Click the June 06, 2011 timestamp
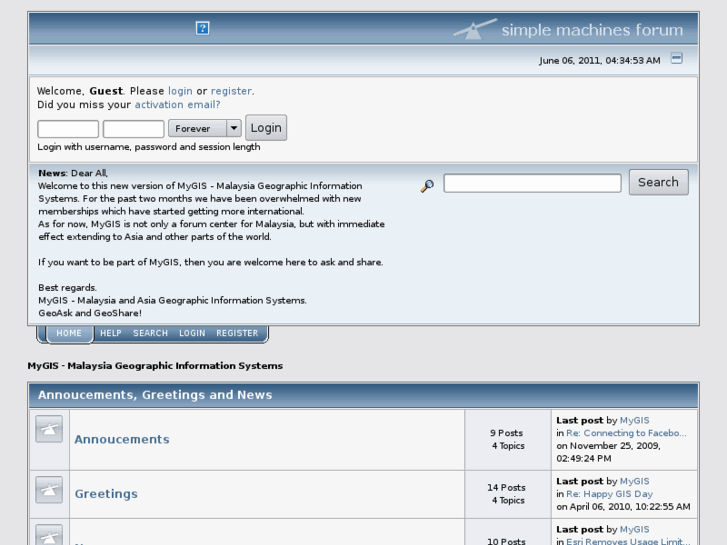This screenshot has width=727, height=545. click(599, 61)
